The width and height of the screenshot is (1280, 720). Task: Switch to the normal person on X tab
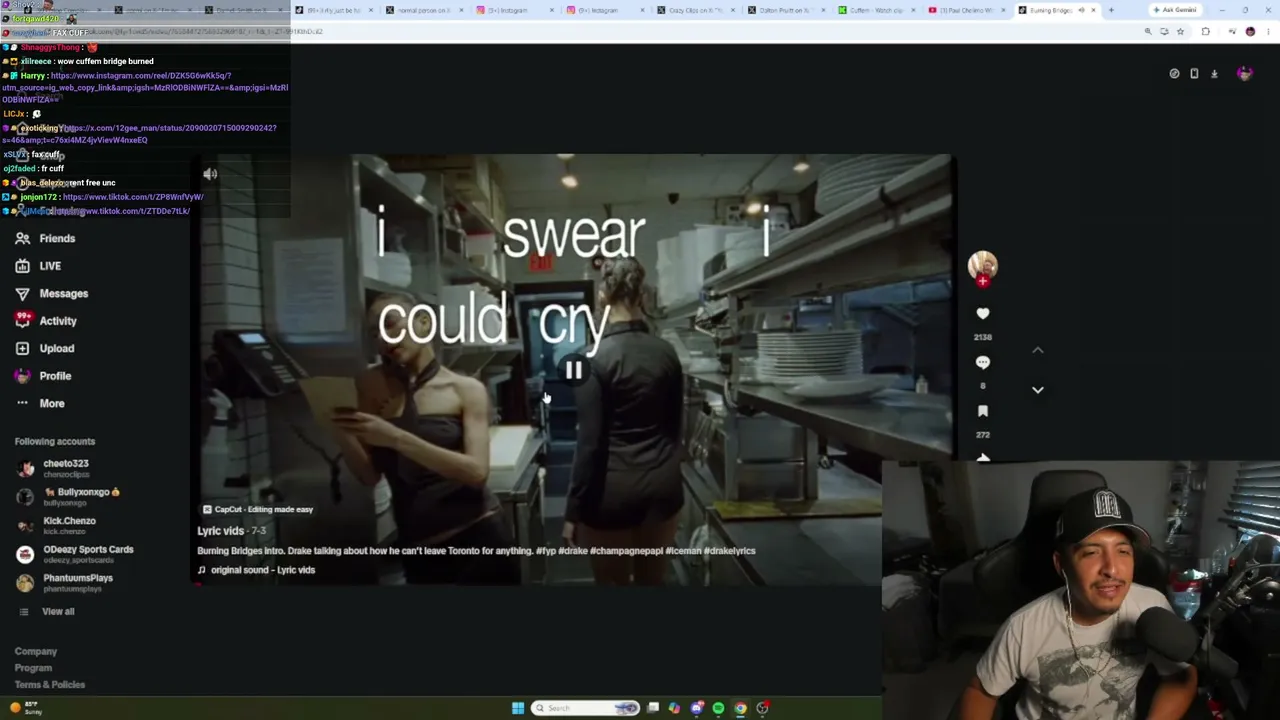click(424, 10)
